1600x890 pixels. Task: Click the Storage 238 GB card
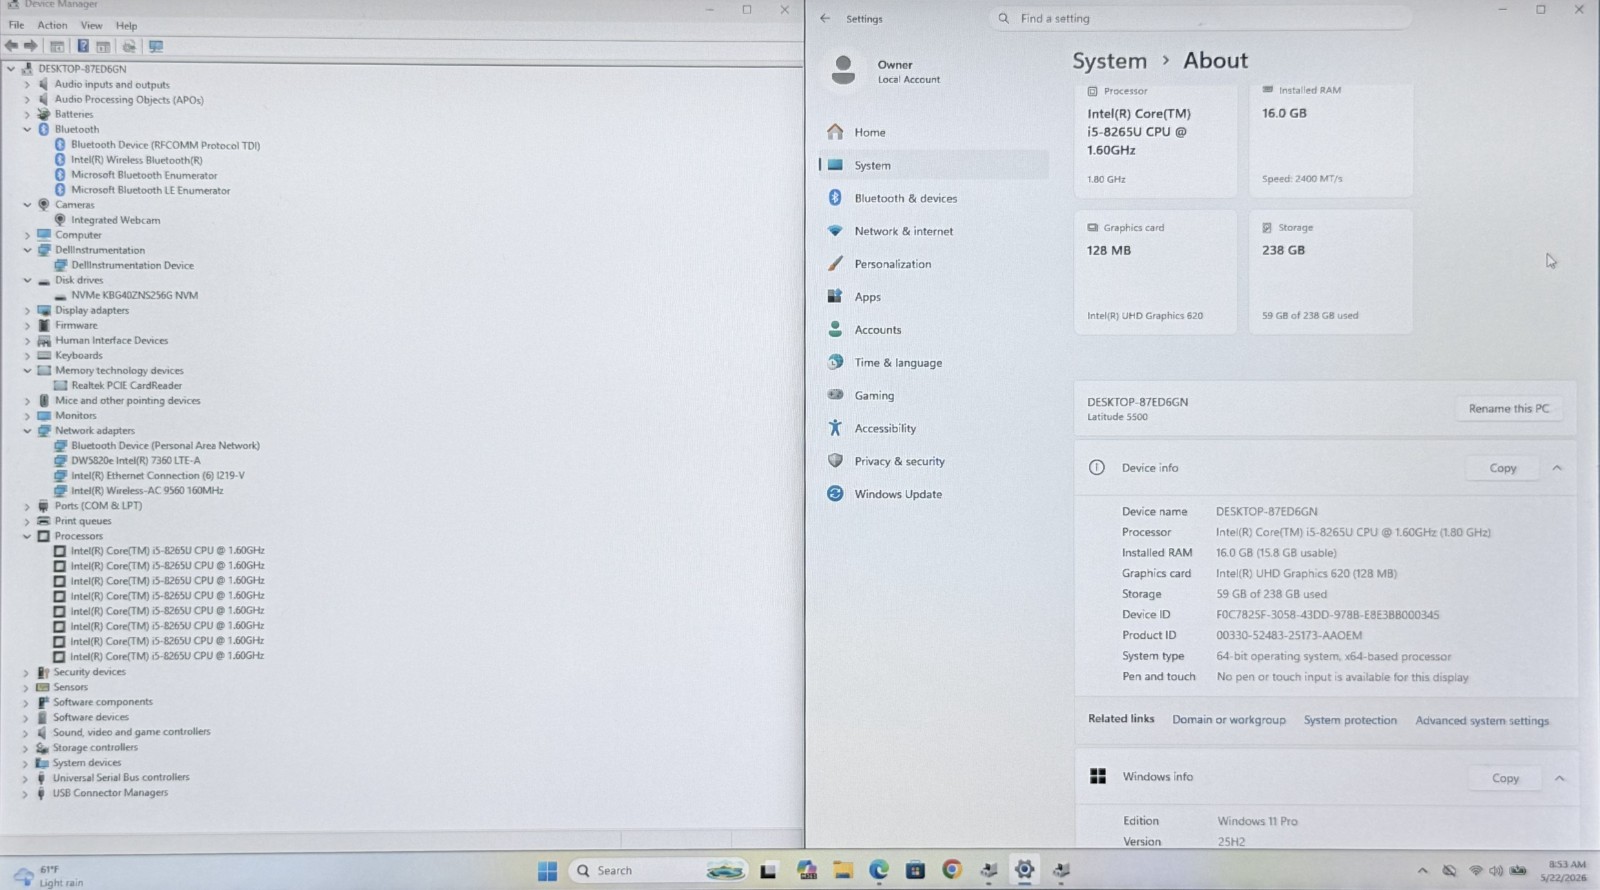(x=1330, y=271)
